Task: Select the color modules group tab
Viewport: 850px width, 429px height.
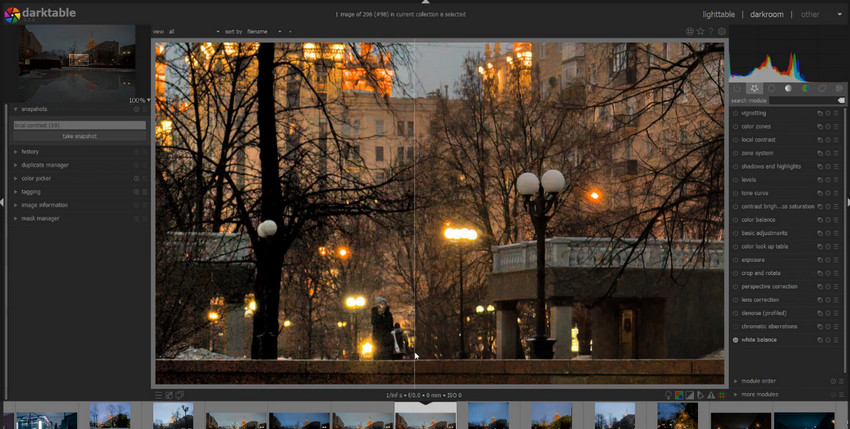Action: [805, 88]
